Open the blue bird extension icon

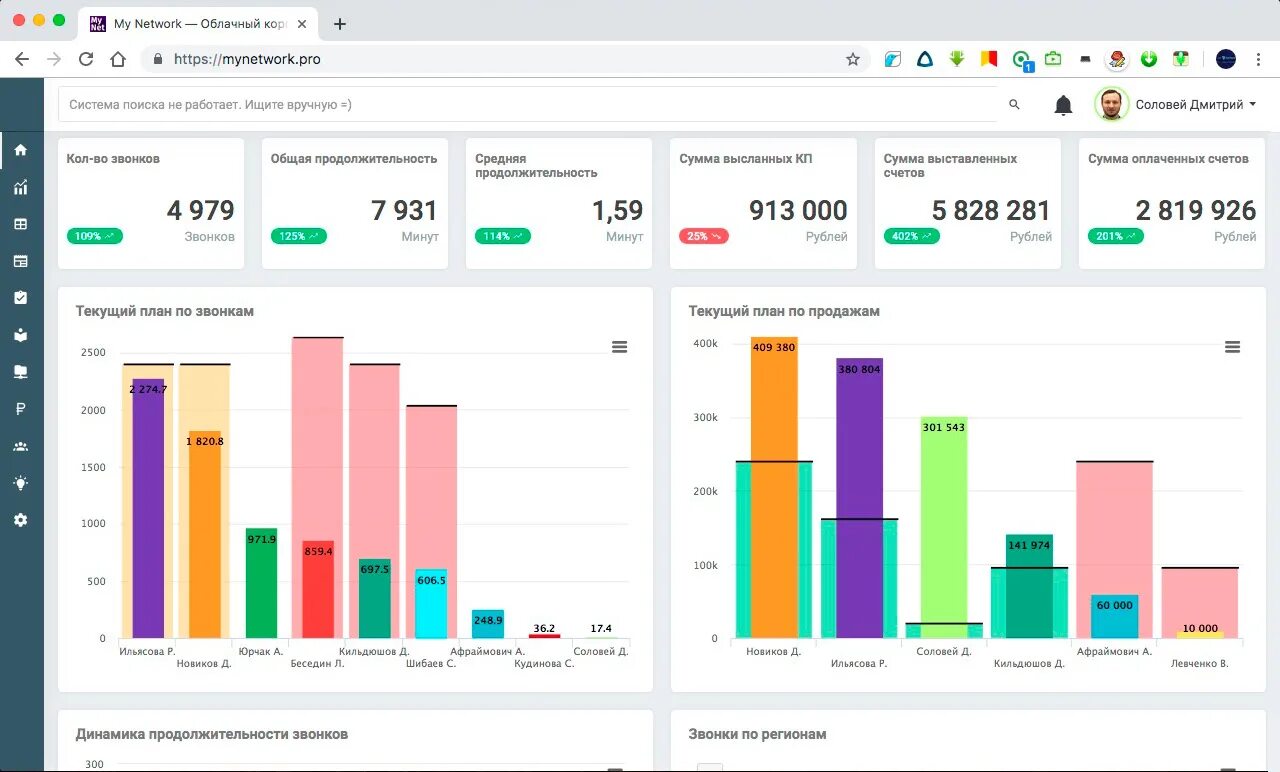[893, 59]
